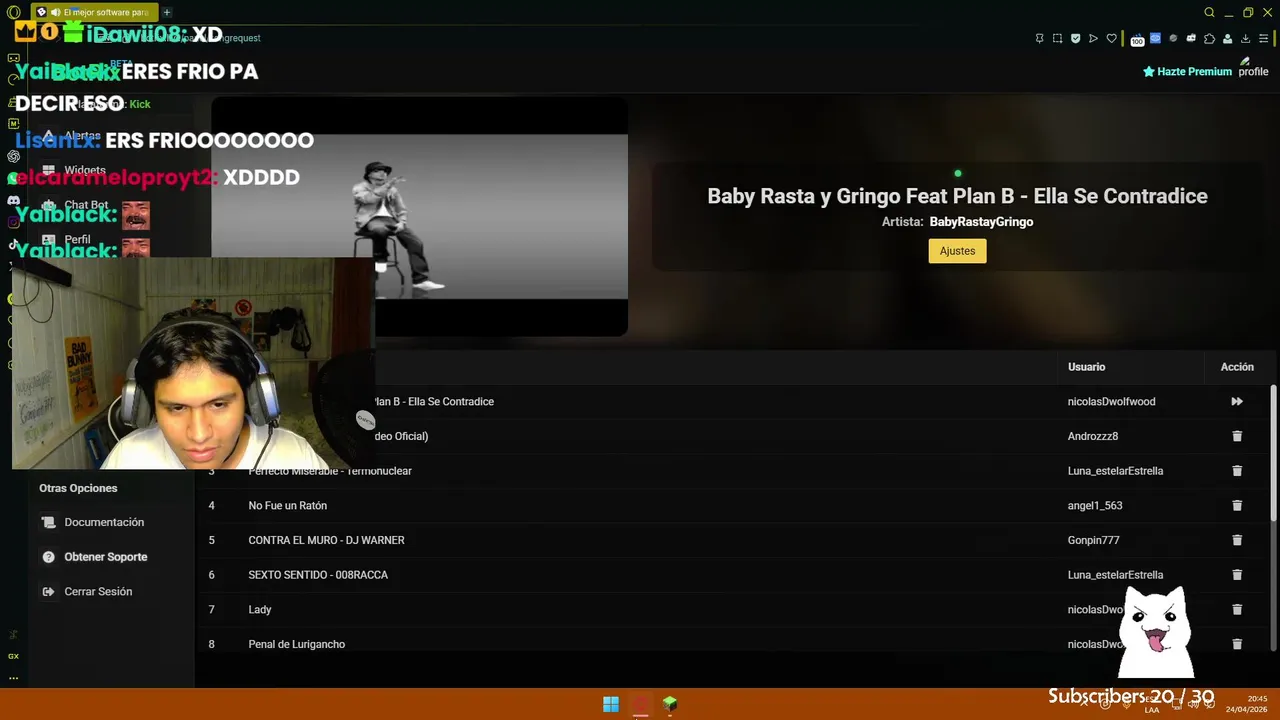
Task: Delete the song requested by Androzzz8
Action: click(1237, 436)
